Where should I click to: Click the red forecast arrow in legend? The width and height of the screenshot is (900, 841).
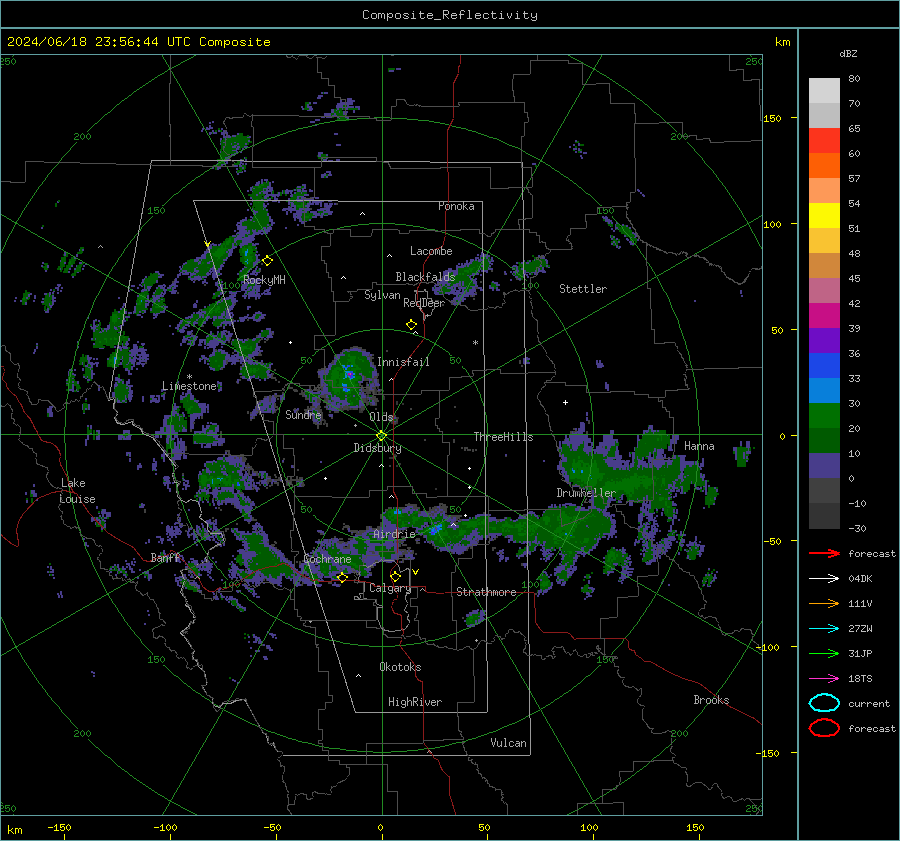click(x=824, y=553)
